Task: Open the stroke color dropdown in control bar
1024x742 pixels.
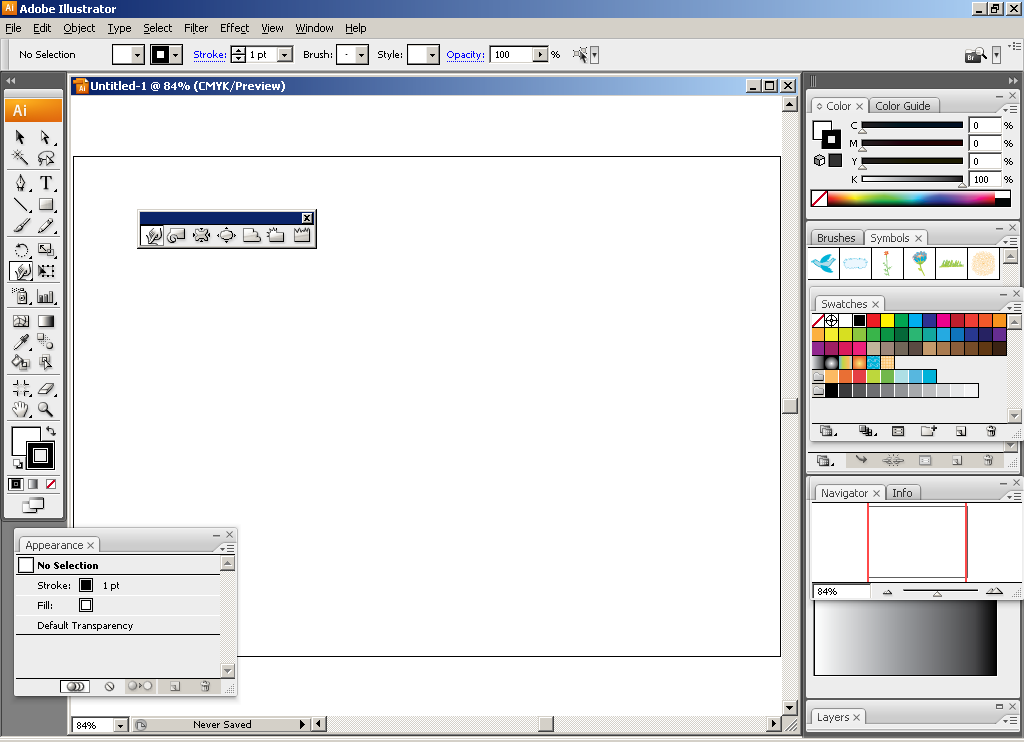Action: coord(175,55)
